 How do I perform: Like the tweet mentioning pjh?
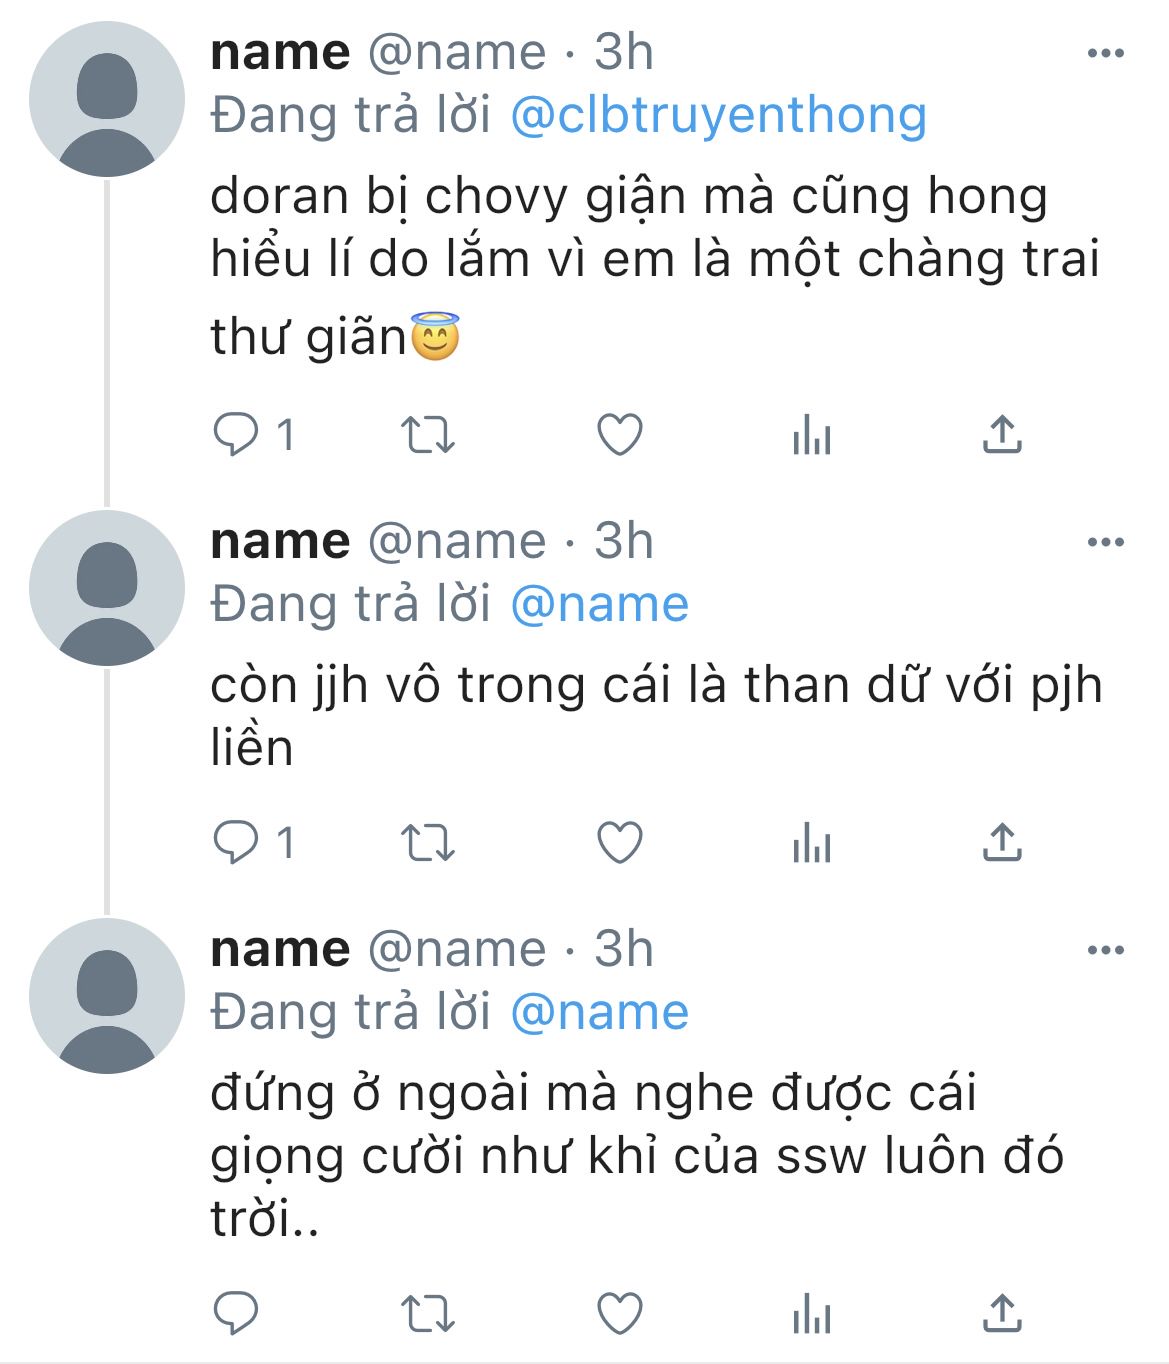[620, 843]
